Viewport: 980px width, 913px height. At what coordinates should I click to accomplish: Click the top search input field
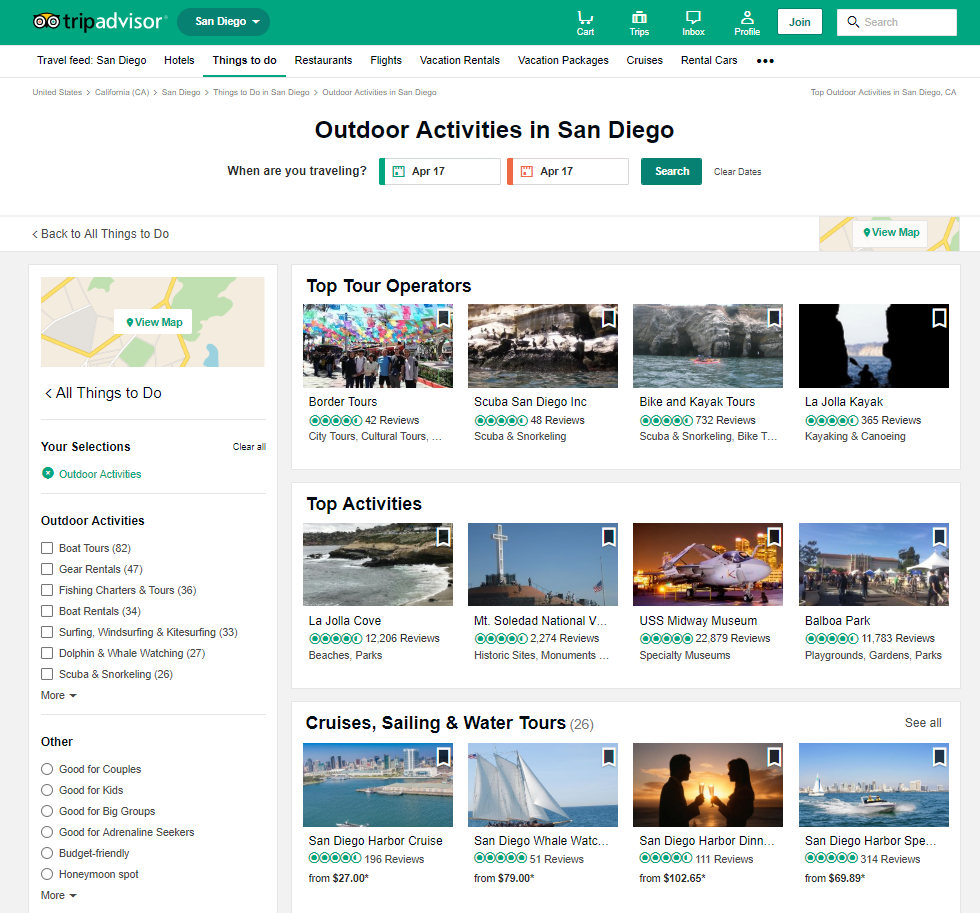click(x=897, y=22)
